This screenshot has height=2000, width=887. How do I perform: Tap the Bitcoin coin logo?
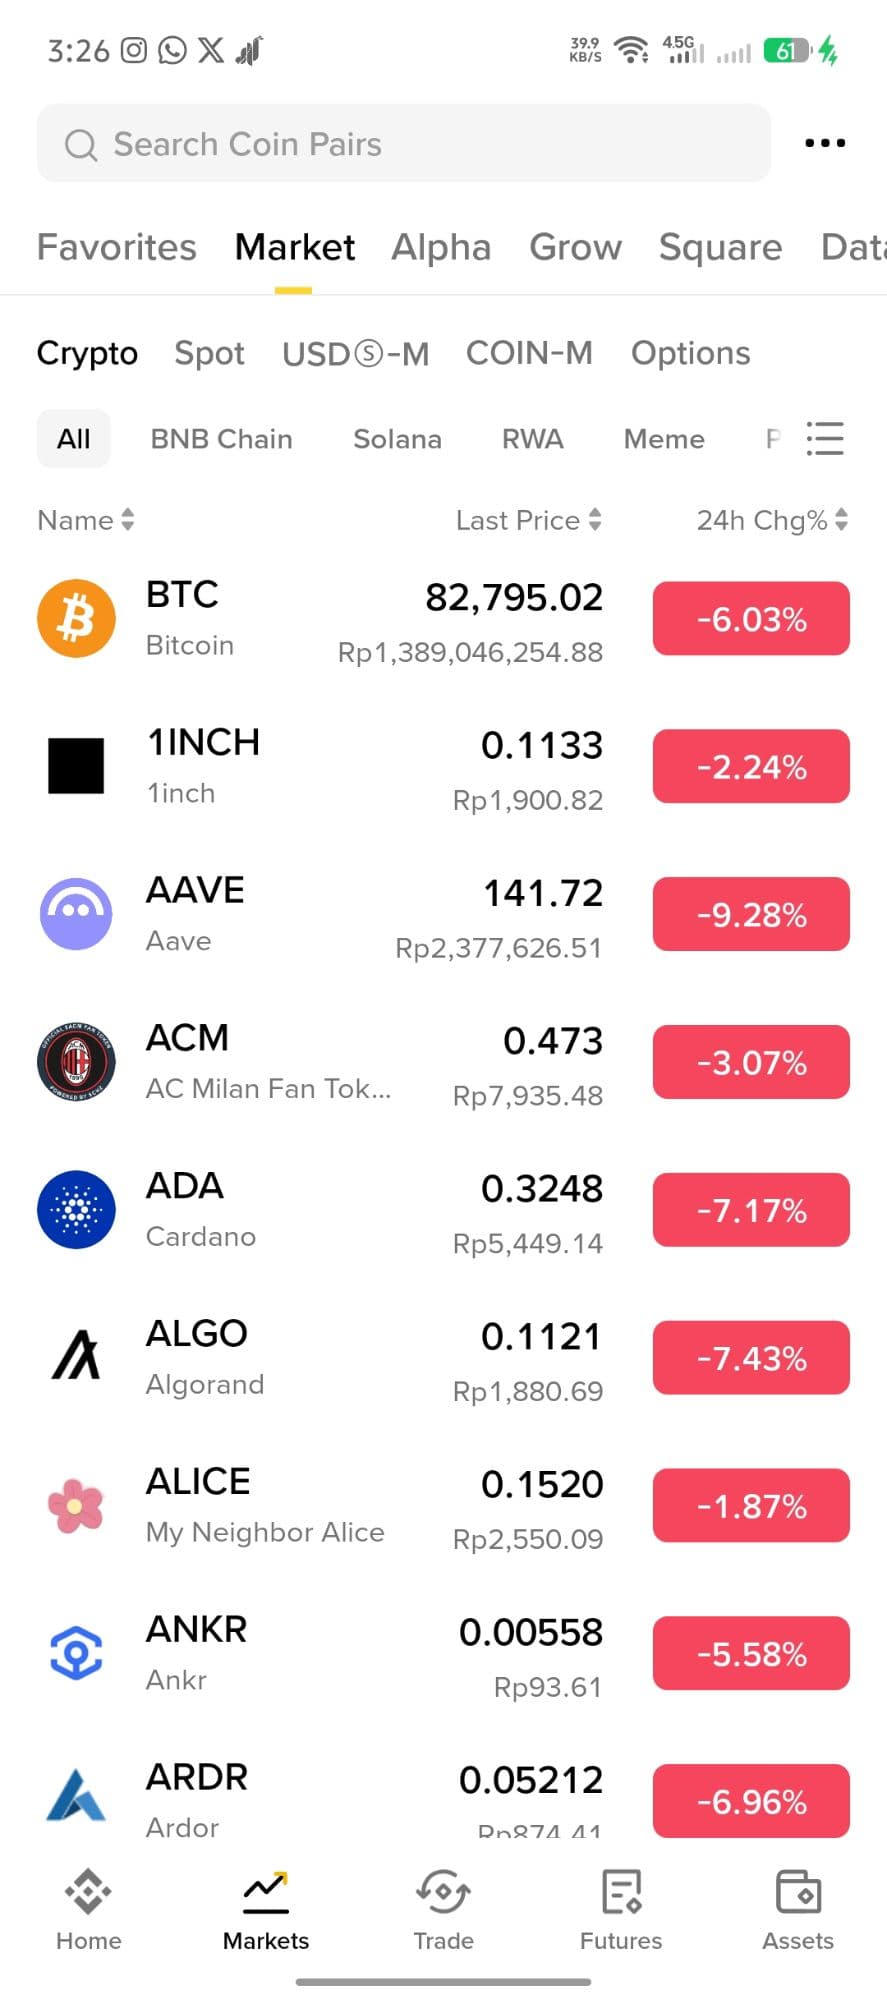76,618
